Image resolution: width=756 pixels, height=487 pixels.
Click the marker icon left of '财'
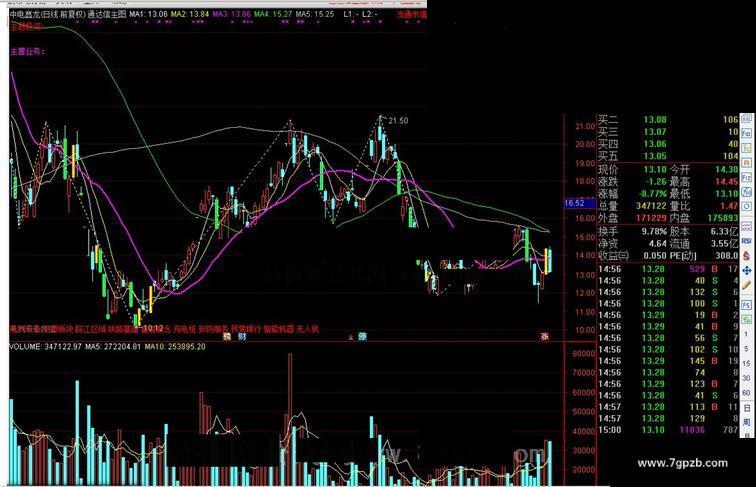(227, 337)
